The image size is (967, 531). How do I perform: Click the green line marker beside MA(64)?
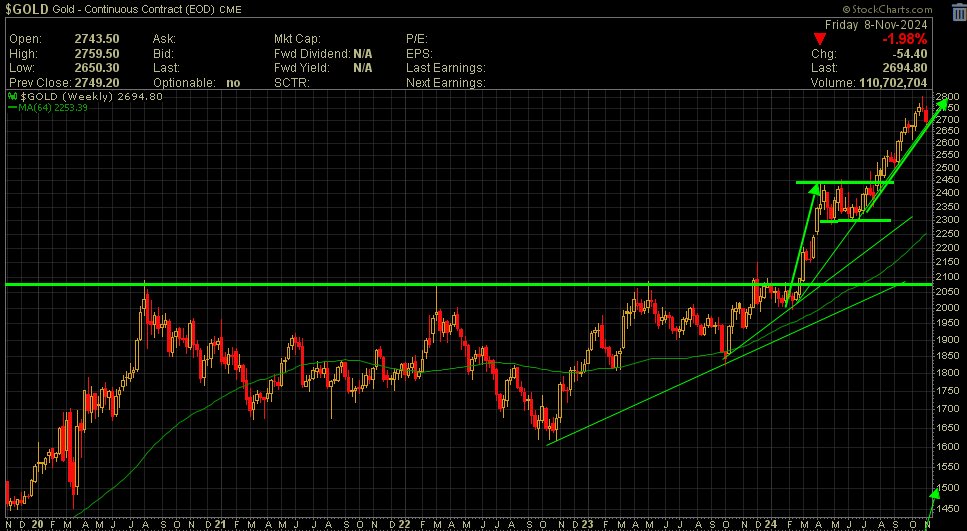pos(13,108)
